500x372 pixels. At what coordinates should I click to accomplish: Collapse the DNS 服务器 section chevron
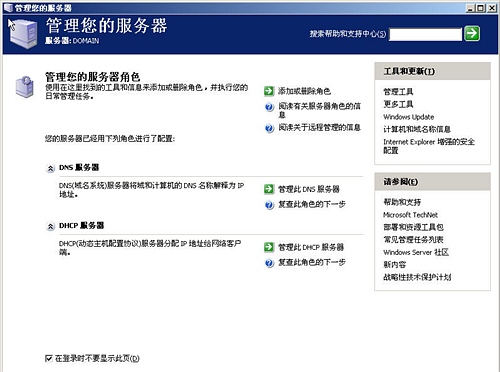[50, 168]
